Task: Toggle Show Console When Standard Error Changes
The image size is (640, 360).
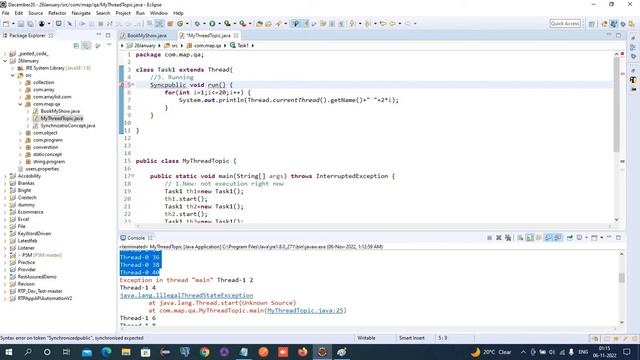Action: pos(558,238)
